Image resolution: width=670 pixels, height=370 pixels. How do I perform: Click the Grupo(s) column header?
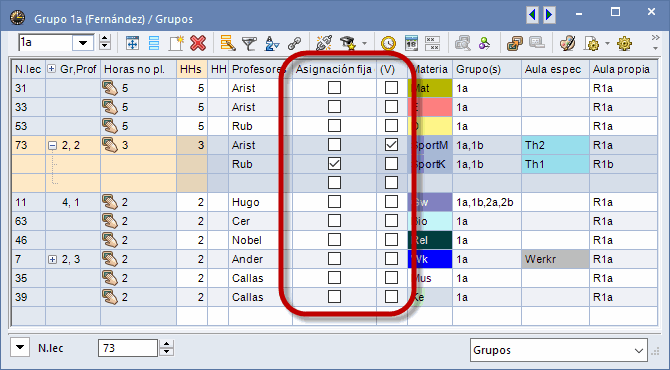pos(487,69)
